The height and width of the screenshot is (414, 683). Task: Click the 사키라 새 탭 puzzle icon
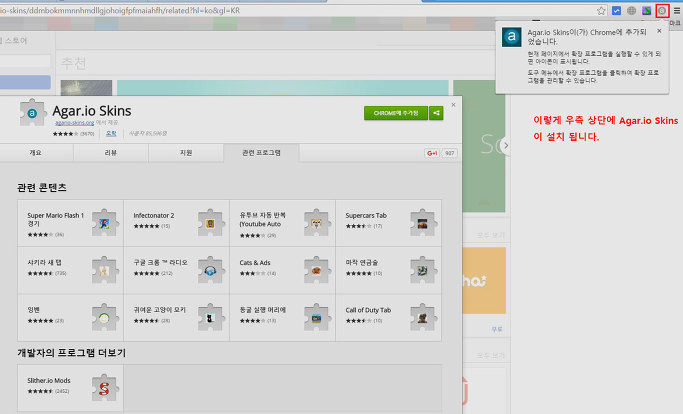coord(104,271)
